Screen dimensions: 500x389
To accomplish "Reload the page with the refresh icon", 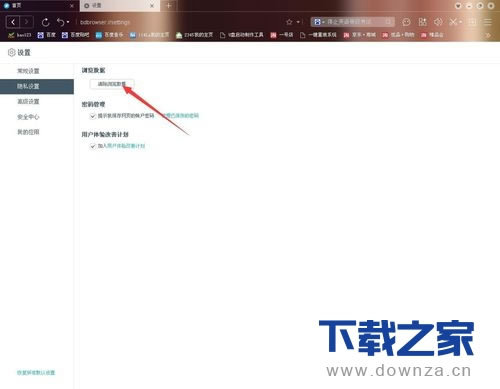I will 46,22.
